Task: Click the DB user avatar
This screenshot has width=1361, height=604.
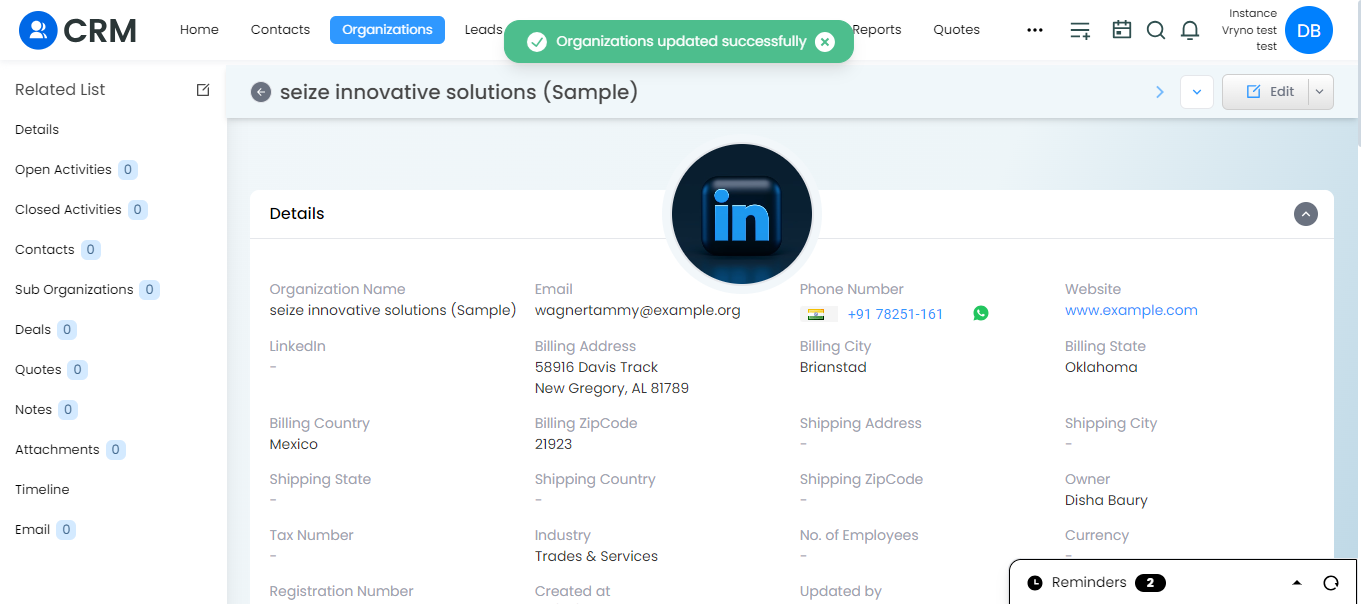Action: coord(1308,30)
